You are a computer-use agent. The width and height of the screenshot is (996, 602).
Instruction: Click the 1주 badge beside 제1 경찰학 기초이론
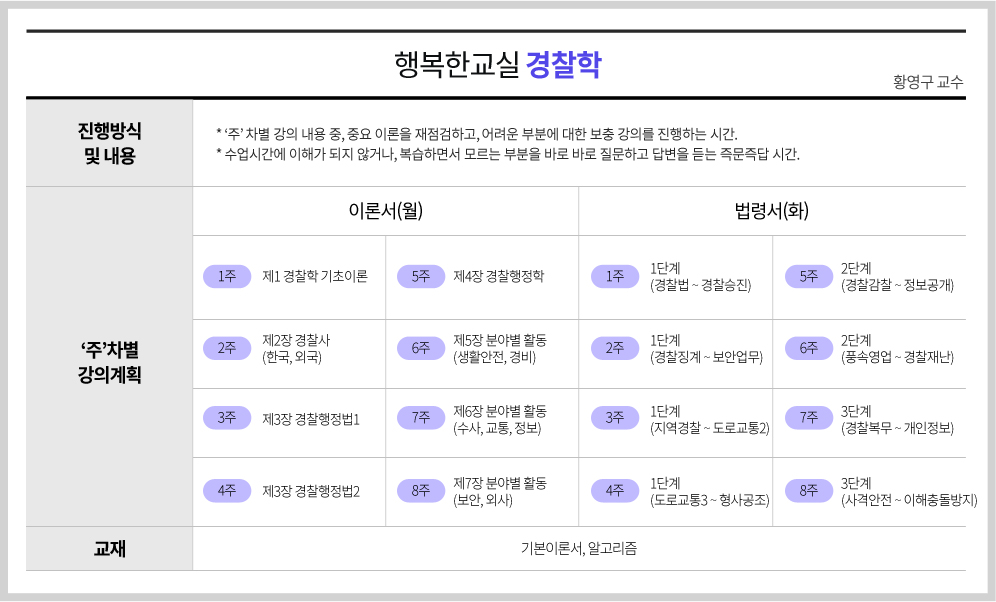(x=227, y=277)
